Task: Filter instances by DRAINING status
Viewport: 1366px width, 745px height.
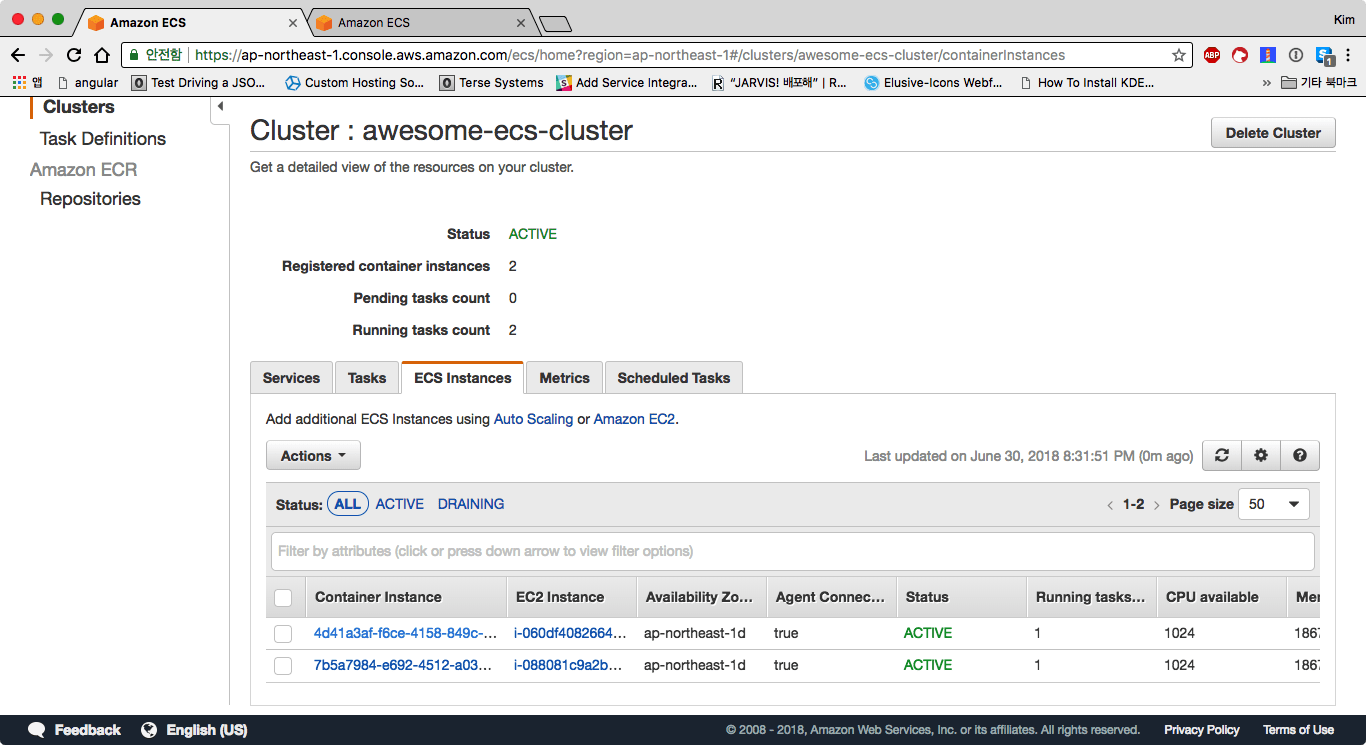Action: pyautogui.click(x=470, y=504)
